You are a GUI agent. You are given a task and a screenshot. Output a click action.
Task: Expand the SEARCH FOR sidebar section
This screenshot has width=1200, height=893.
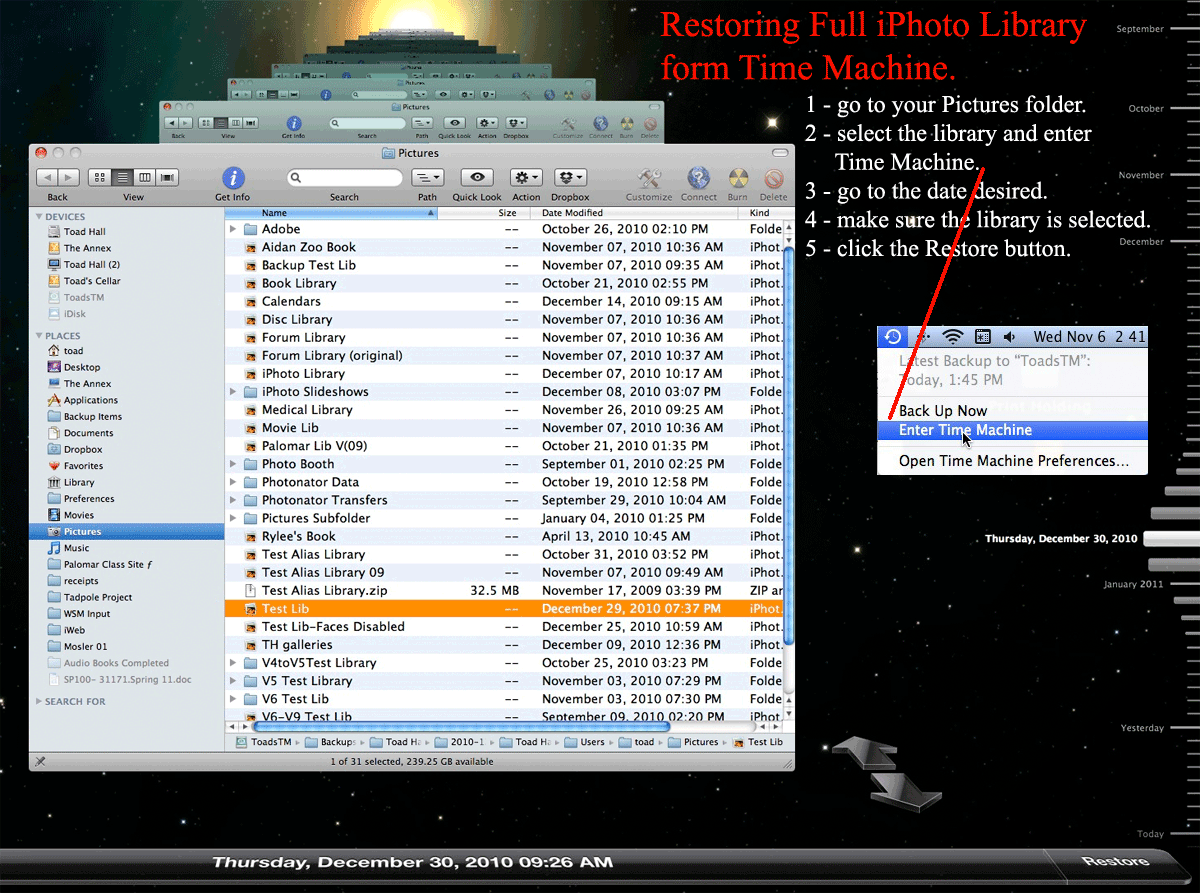(39, 702)
